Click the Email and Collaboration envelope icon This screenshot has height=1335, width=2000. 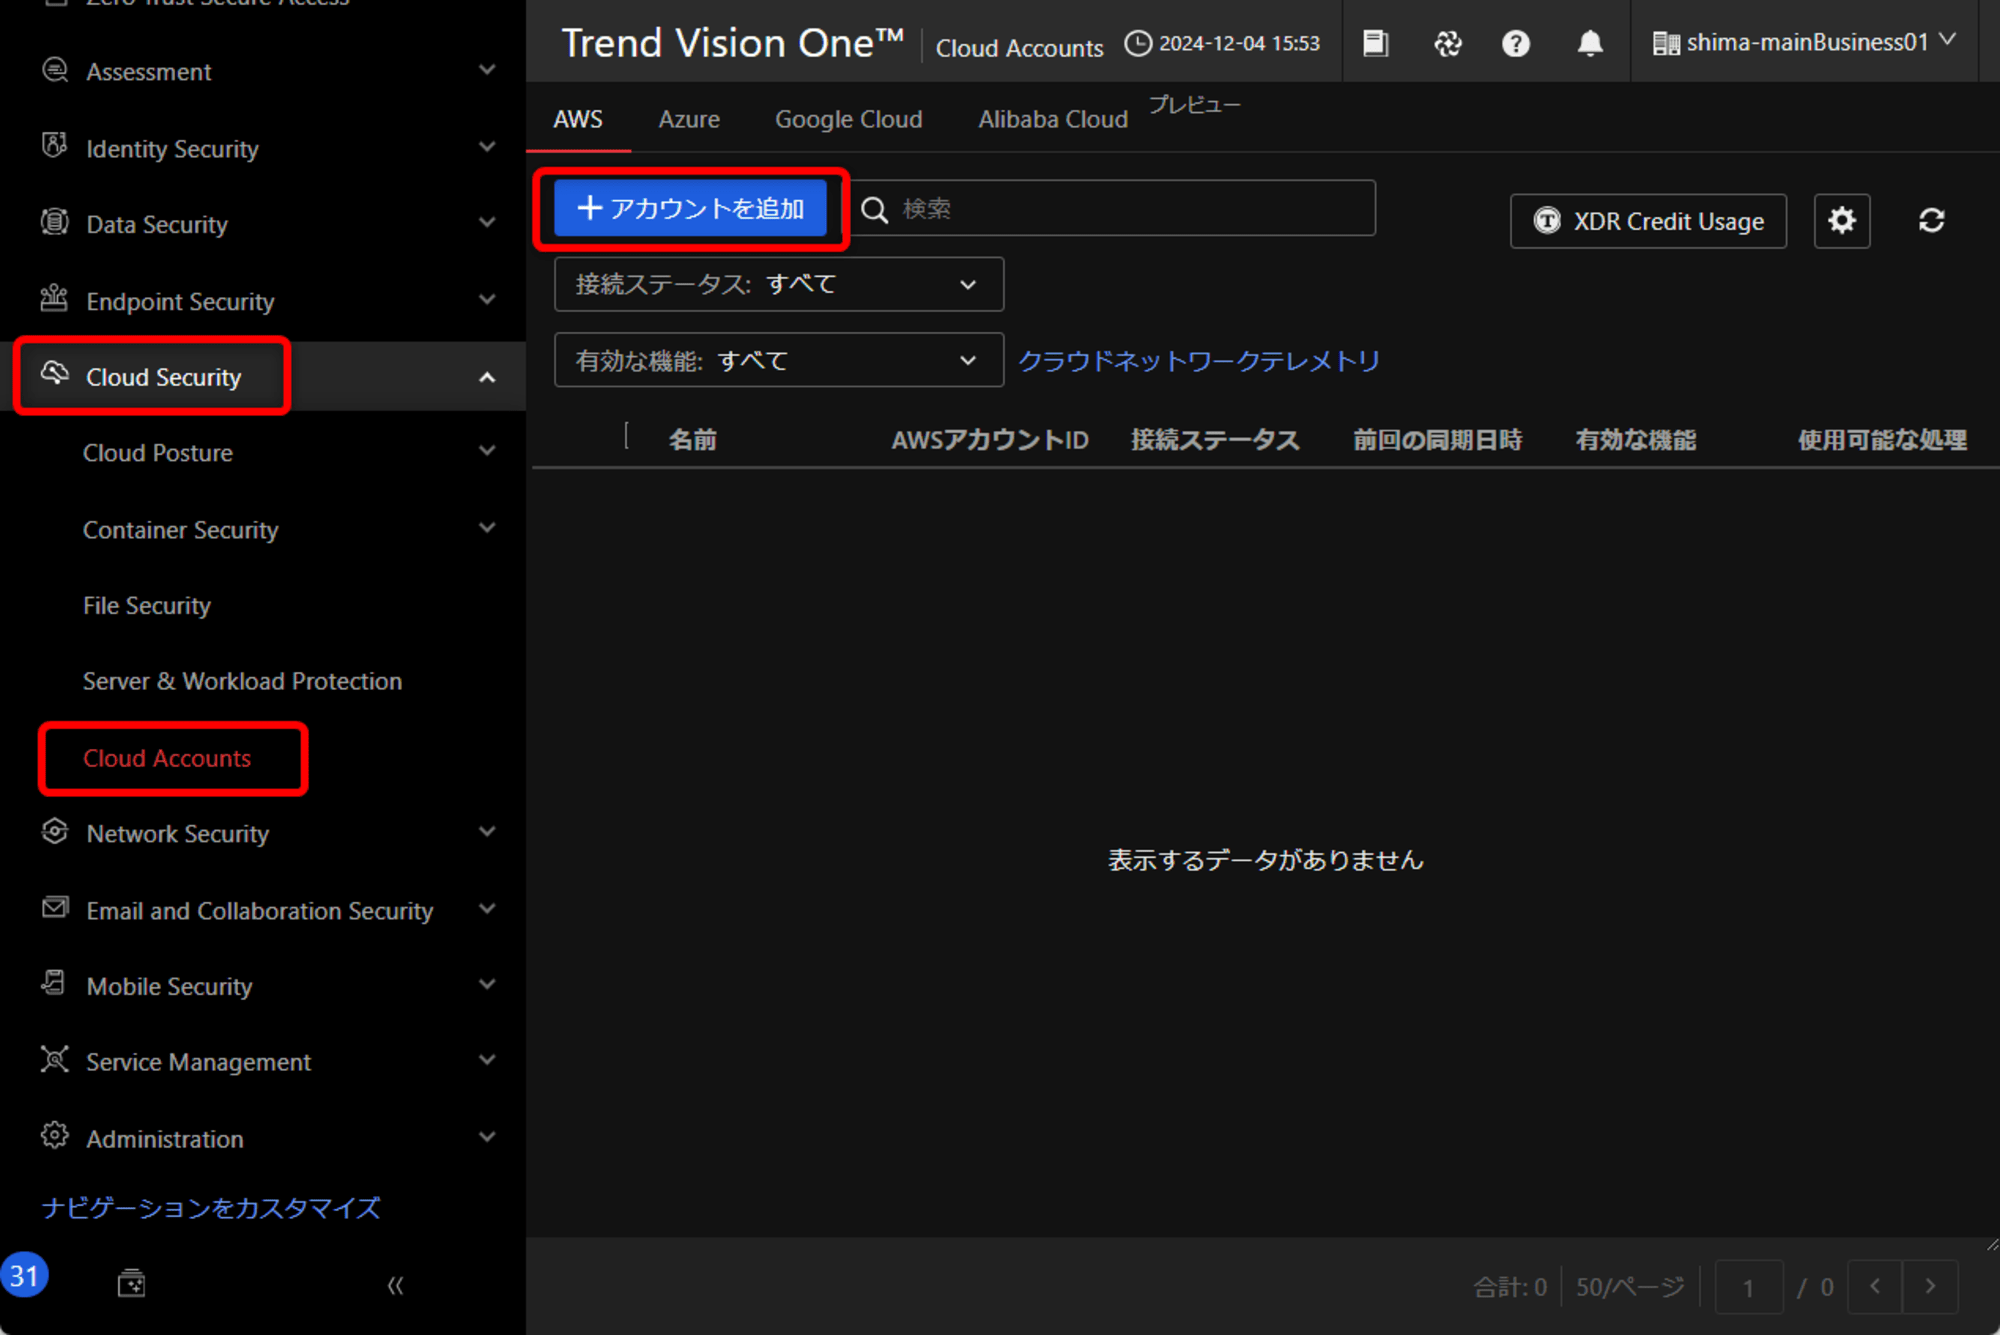55,908
